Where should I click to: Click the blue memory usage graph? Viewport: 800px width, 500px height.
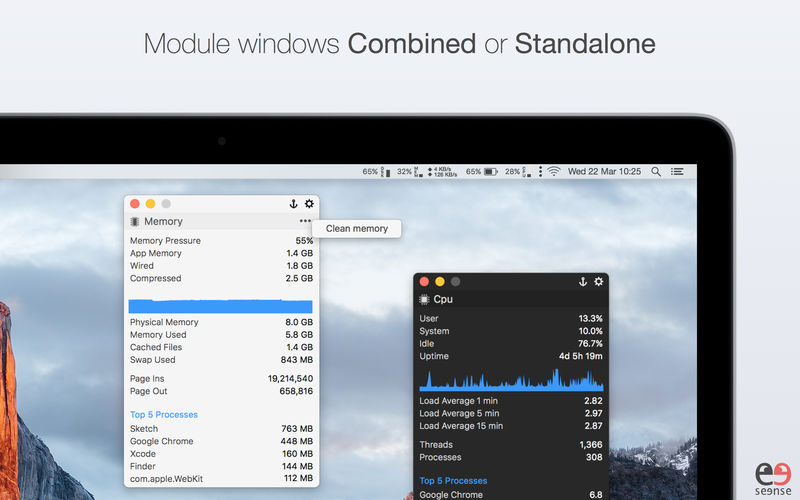[220, 306]
